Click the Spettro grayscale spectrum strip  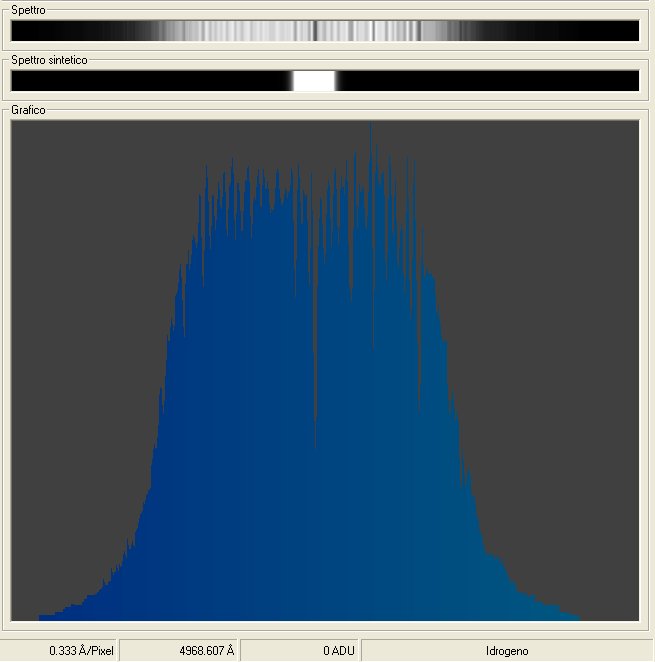coord(325,31)
